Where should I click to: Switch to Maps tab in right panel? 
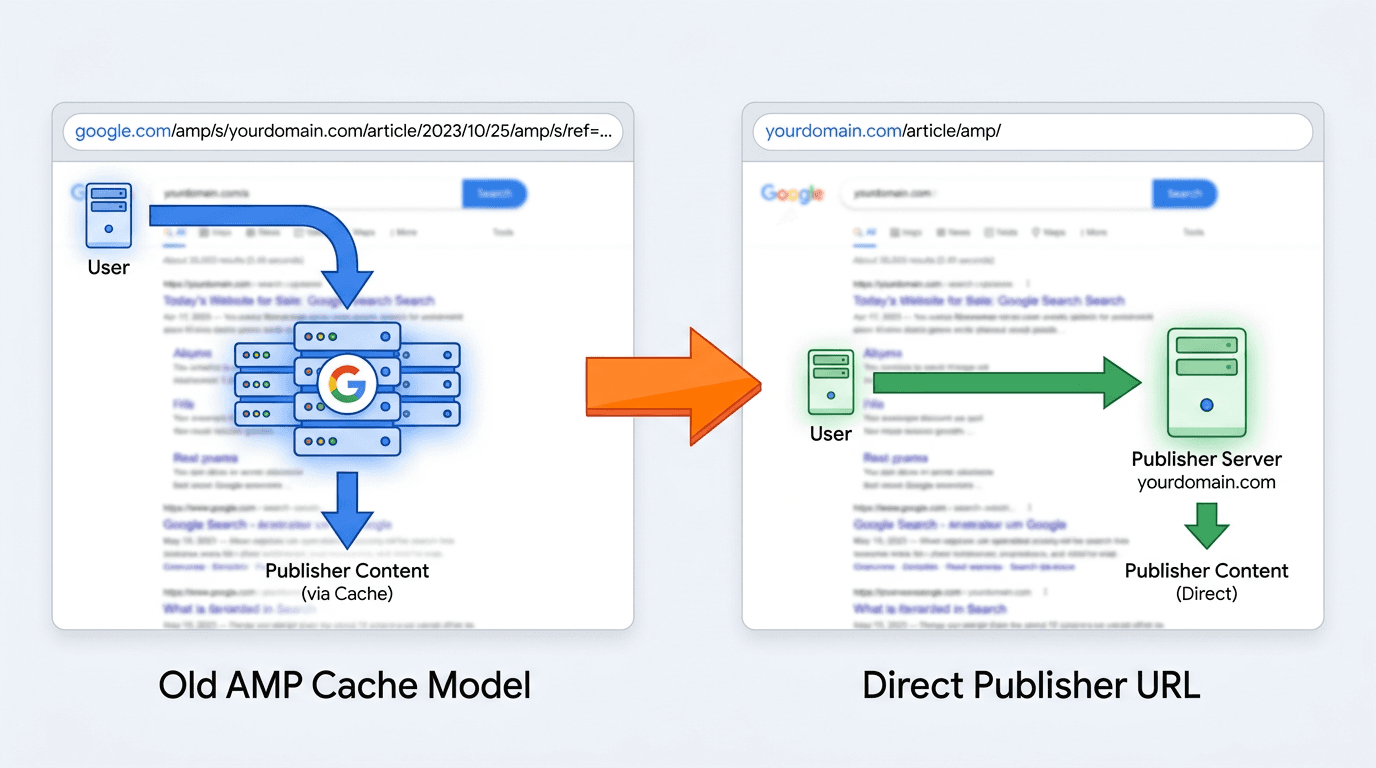(1049, 232)
